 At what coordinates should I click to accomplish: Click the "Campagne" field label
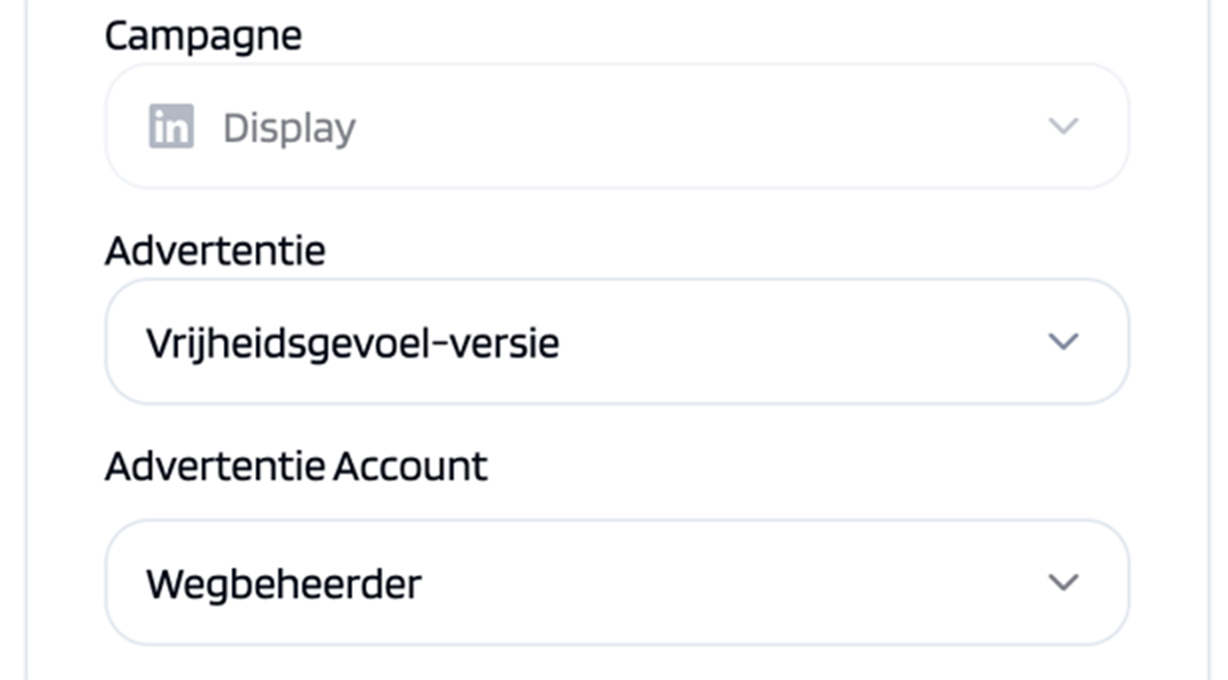(x=203, y=36)
